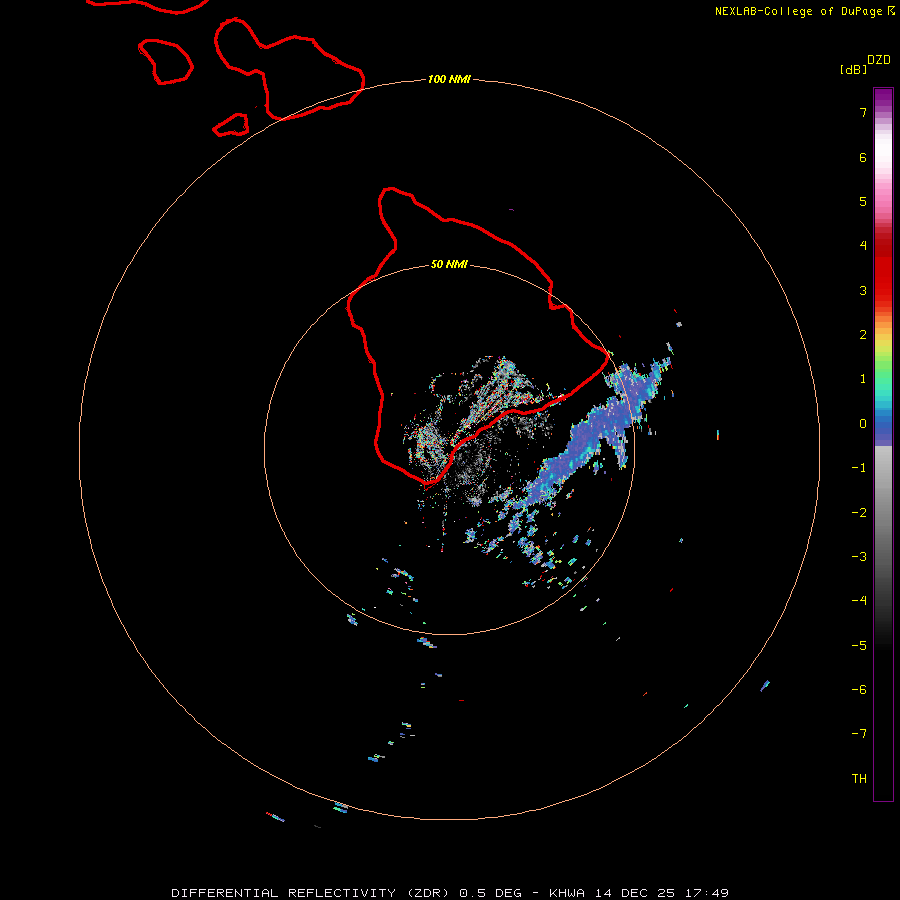Click the [dB] unit label
The image size is (900, 900).
point(853,69)
